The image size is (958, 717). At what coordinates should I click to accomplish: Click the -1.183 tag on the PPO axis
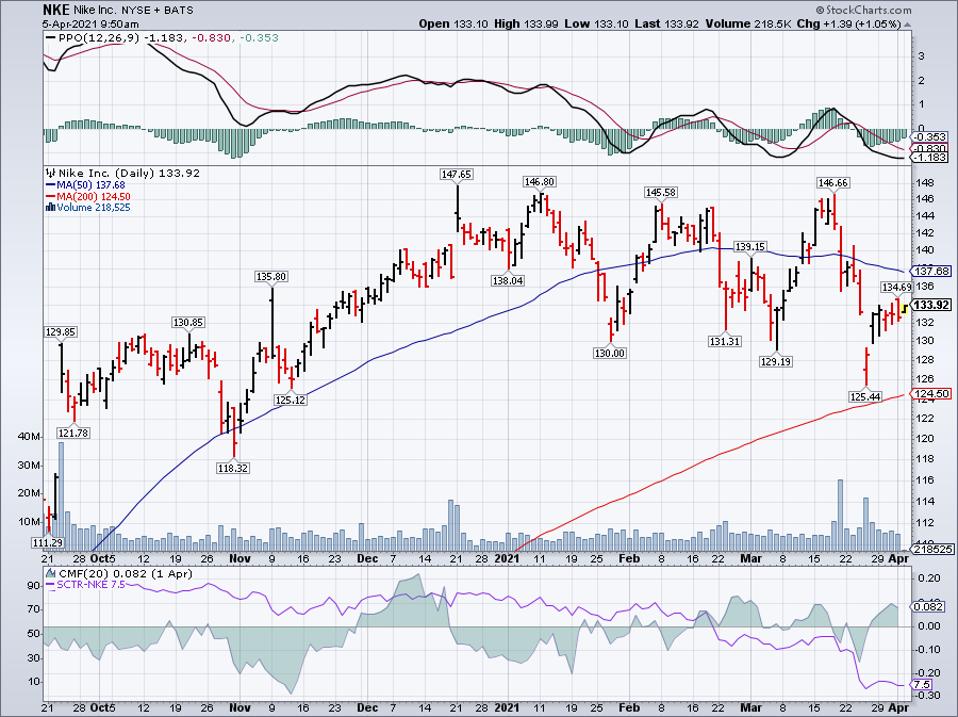[x=930, y=158]
